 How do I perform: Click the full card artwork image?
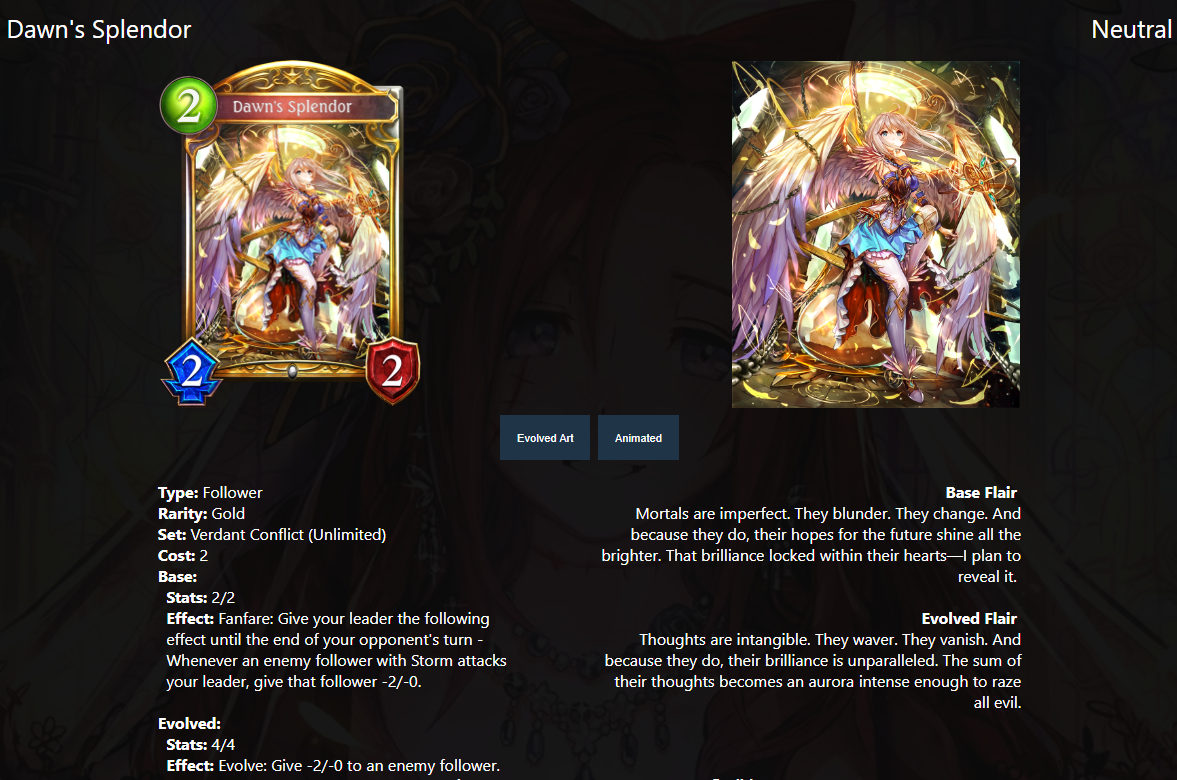coord(875,234)
